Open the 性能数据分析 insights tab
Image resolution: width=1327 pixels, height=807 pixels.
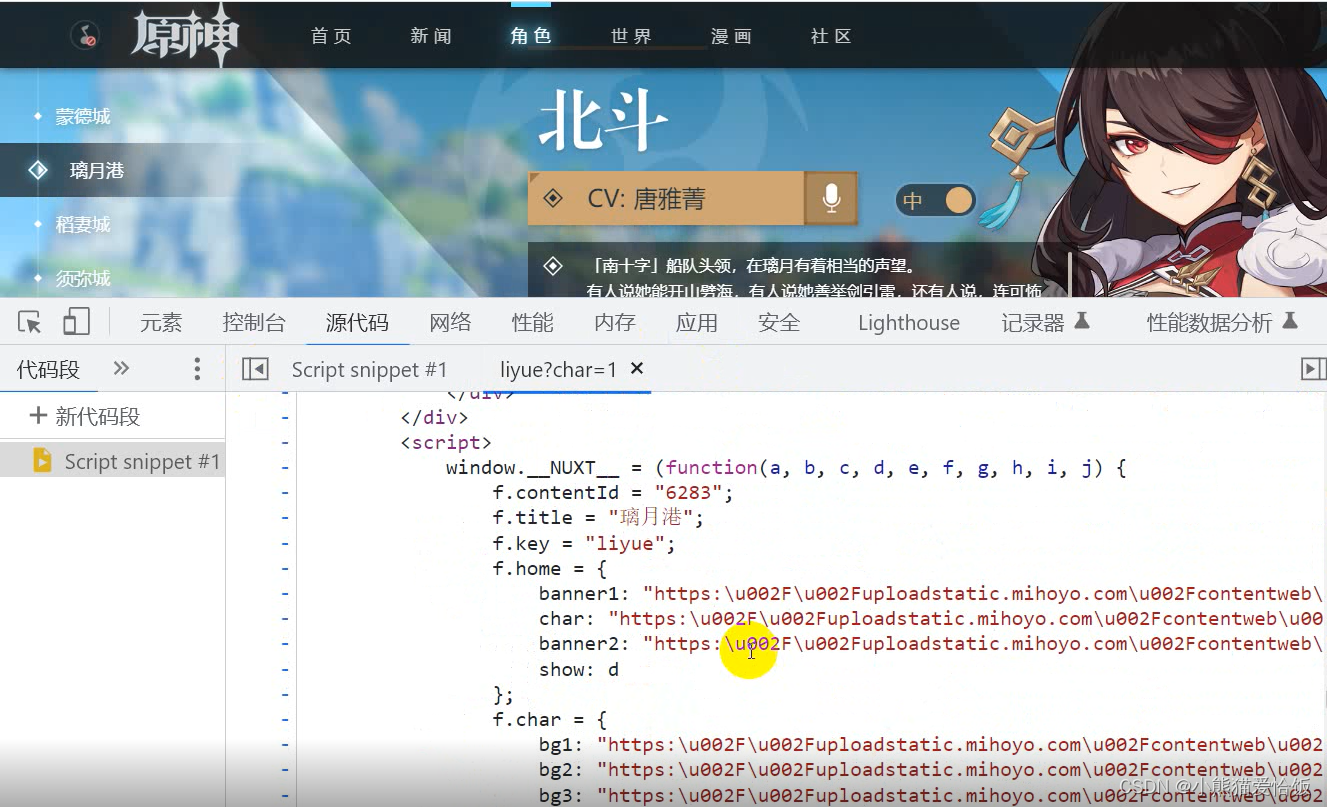pos(1222,322)
